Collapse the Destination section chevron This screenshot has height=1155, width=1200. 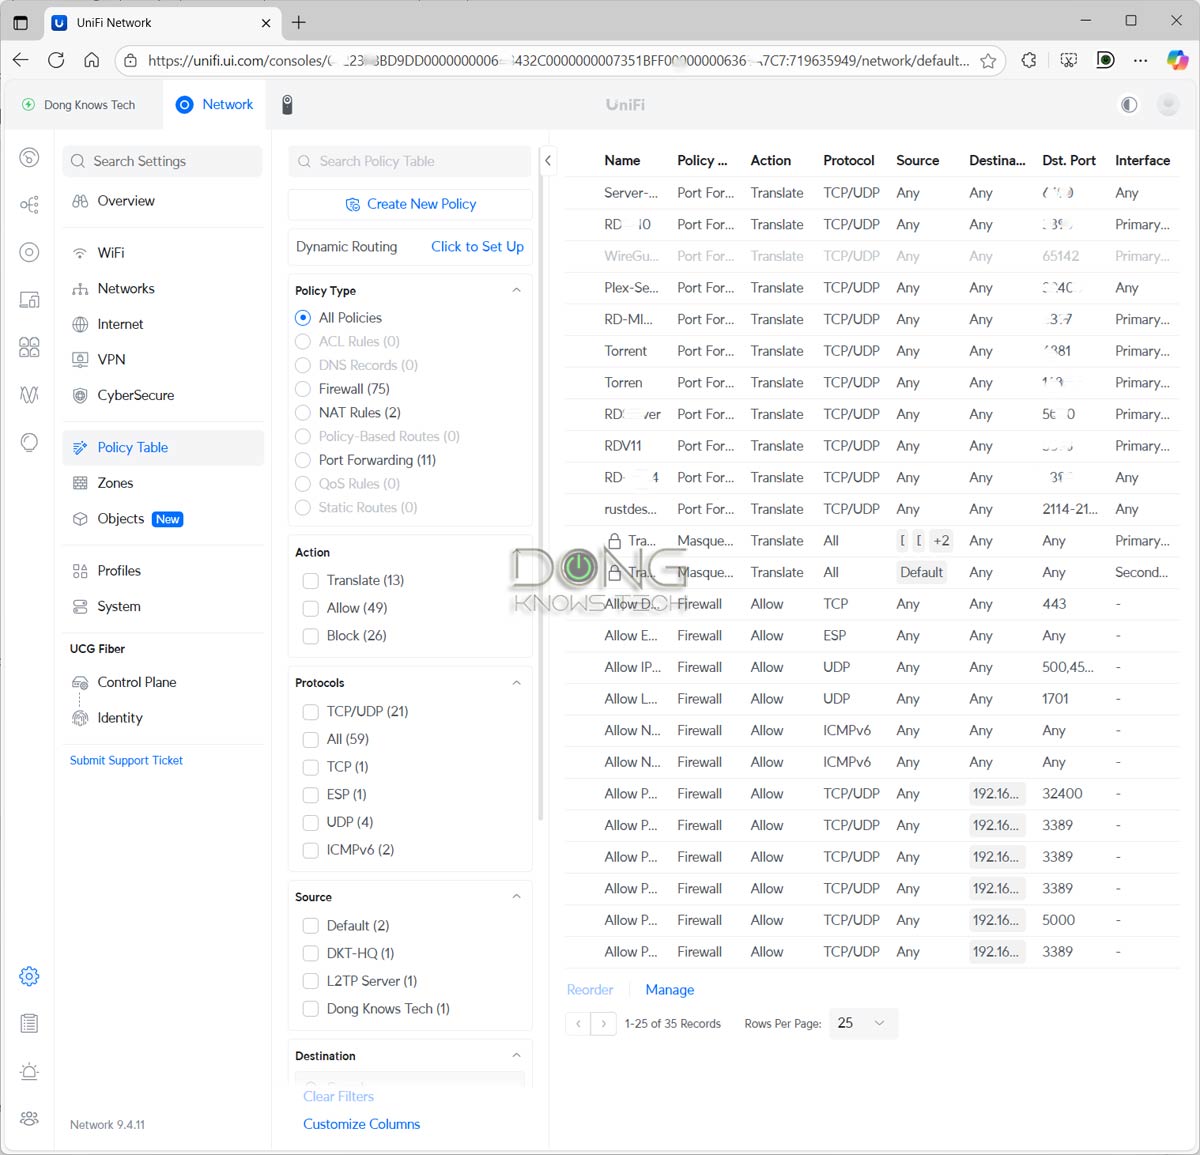point(516,1056)
